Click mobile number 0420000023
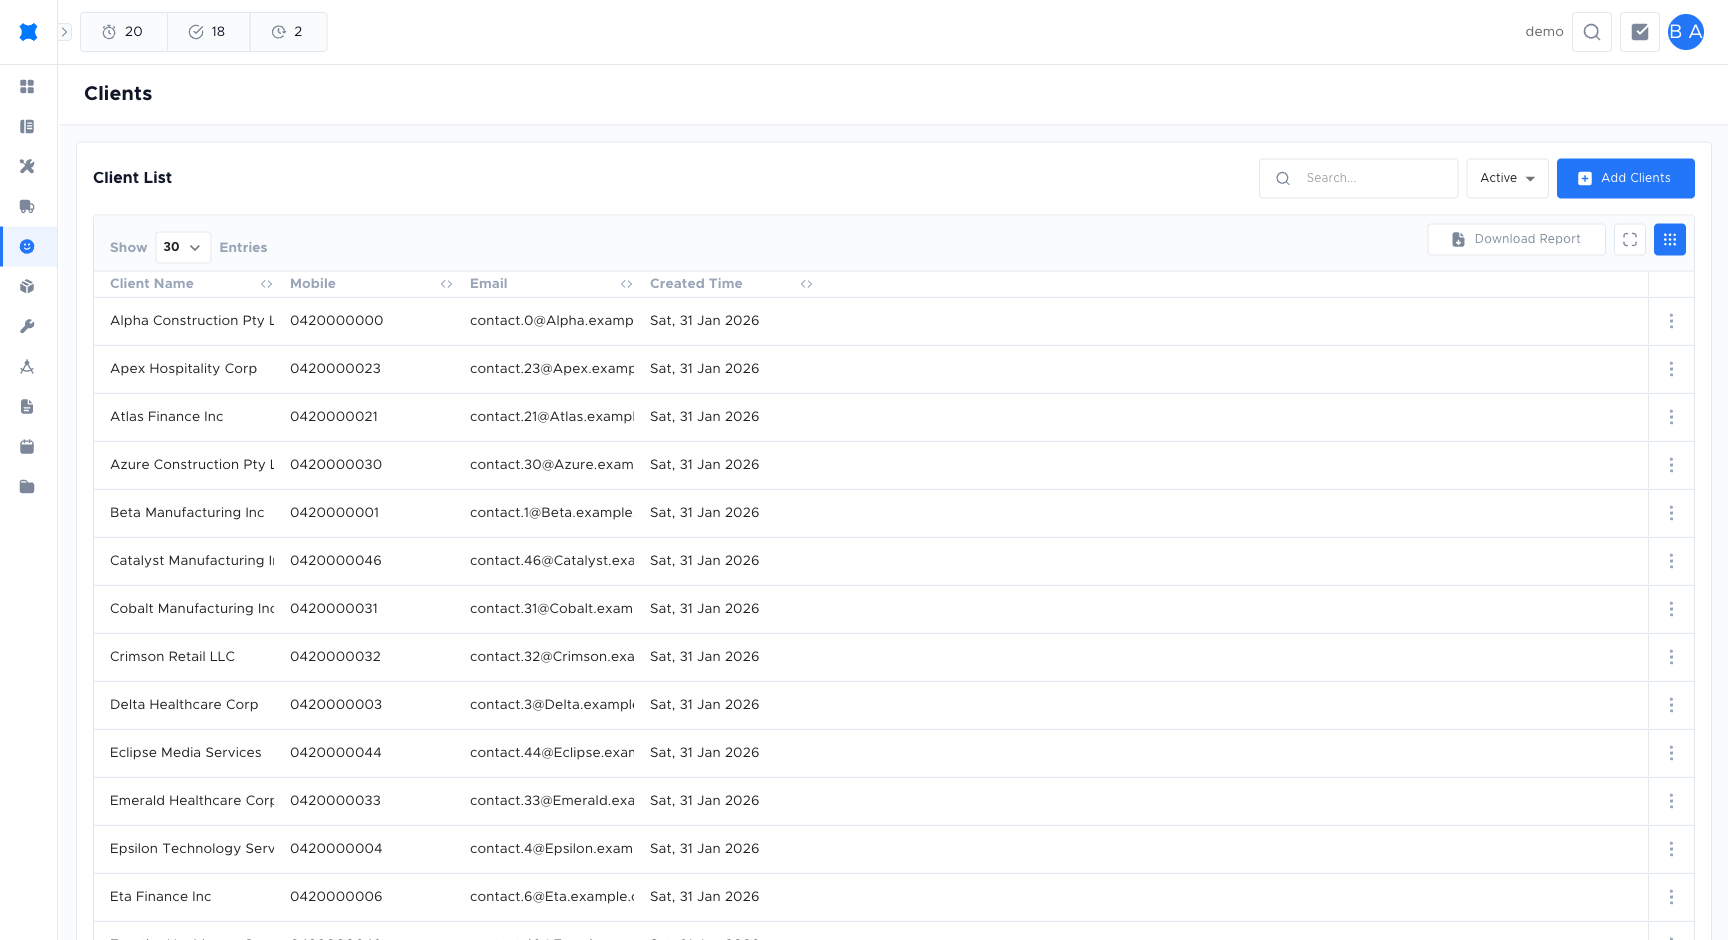Screen dimensions: 1728x940 coord(336,369)
